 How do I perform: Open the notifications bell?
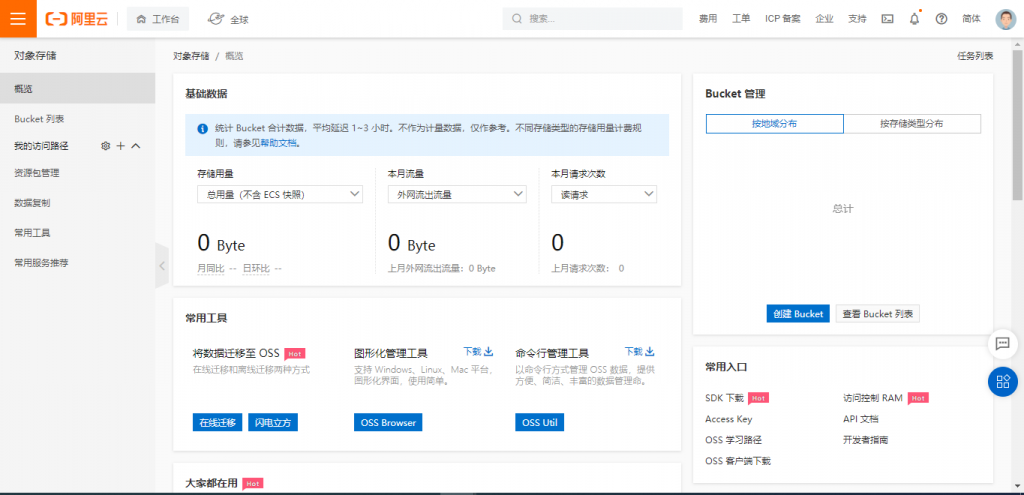(x=914, y=19)
